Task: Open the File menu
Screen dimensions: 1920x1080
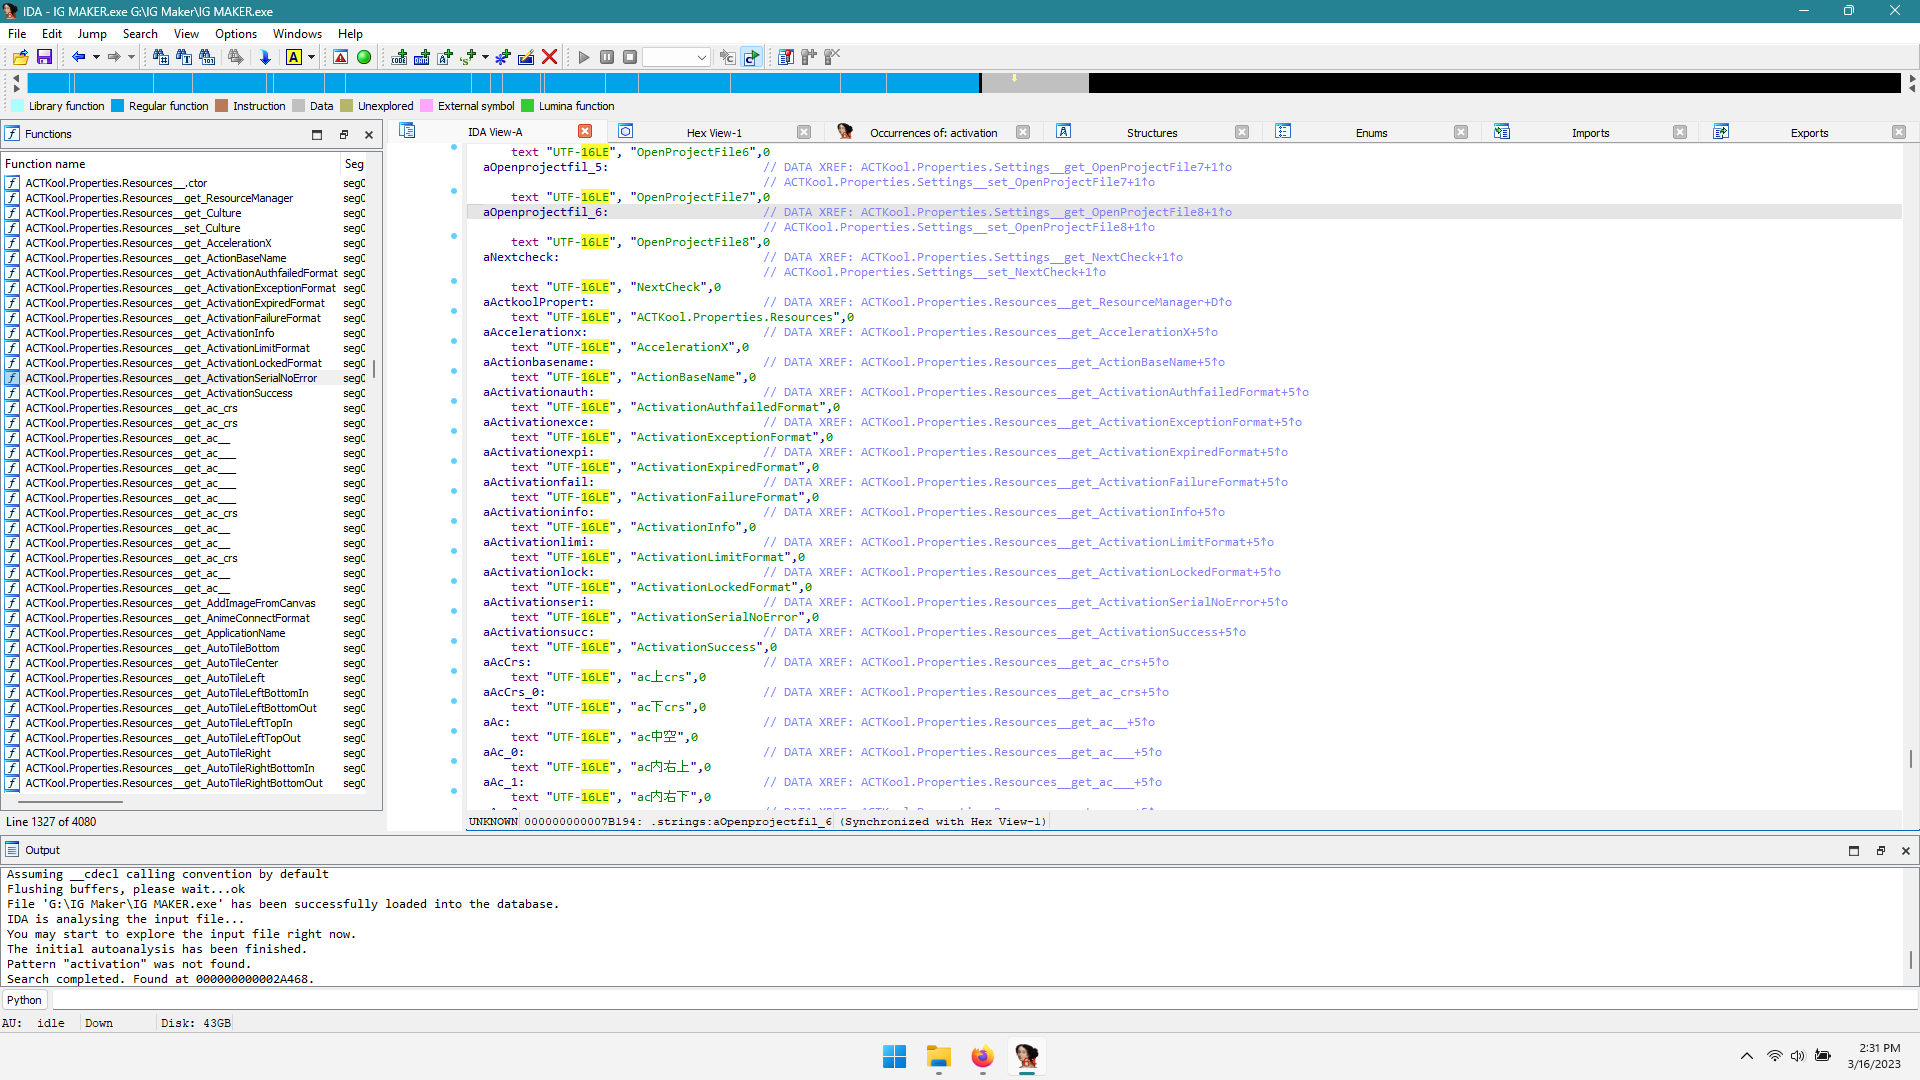Action: tap(17, 34)
